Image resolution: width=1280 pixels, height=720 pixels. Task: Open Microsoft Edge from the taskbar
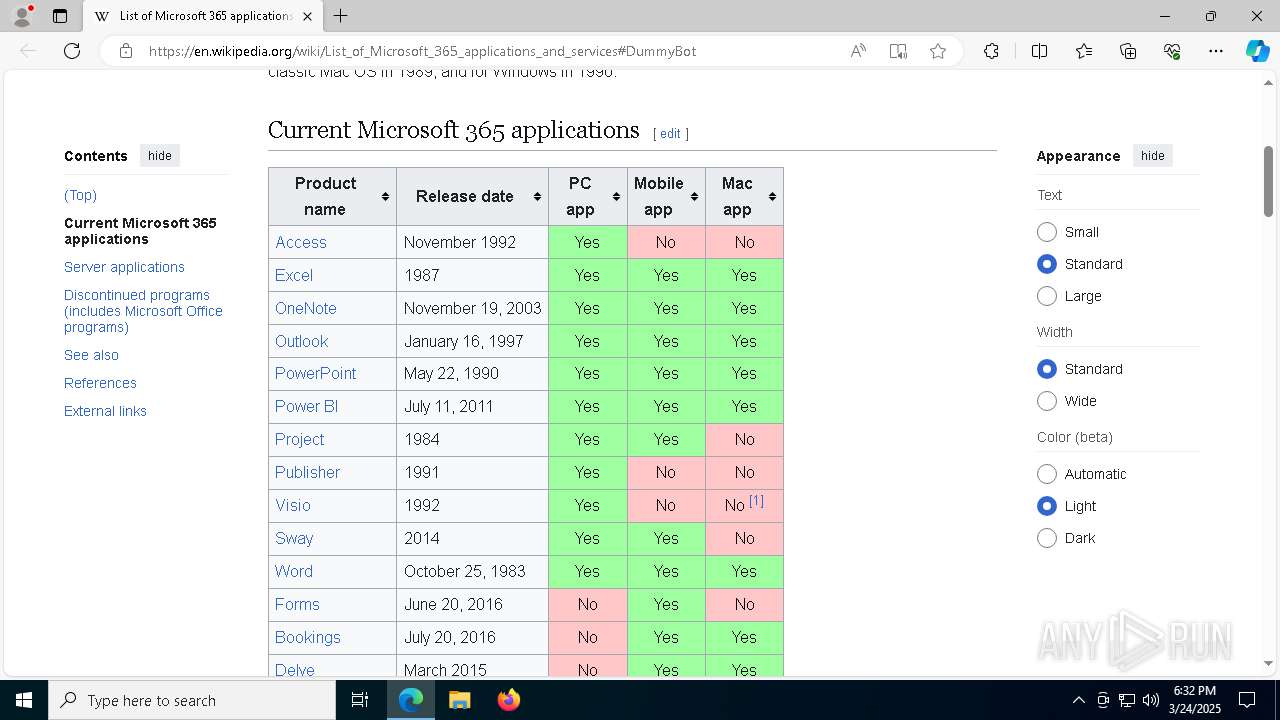(x=411, y=700)
